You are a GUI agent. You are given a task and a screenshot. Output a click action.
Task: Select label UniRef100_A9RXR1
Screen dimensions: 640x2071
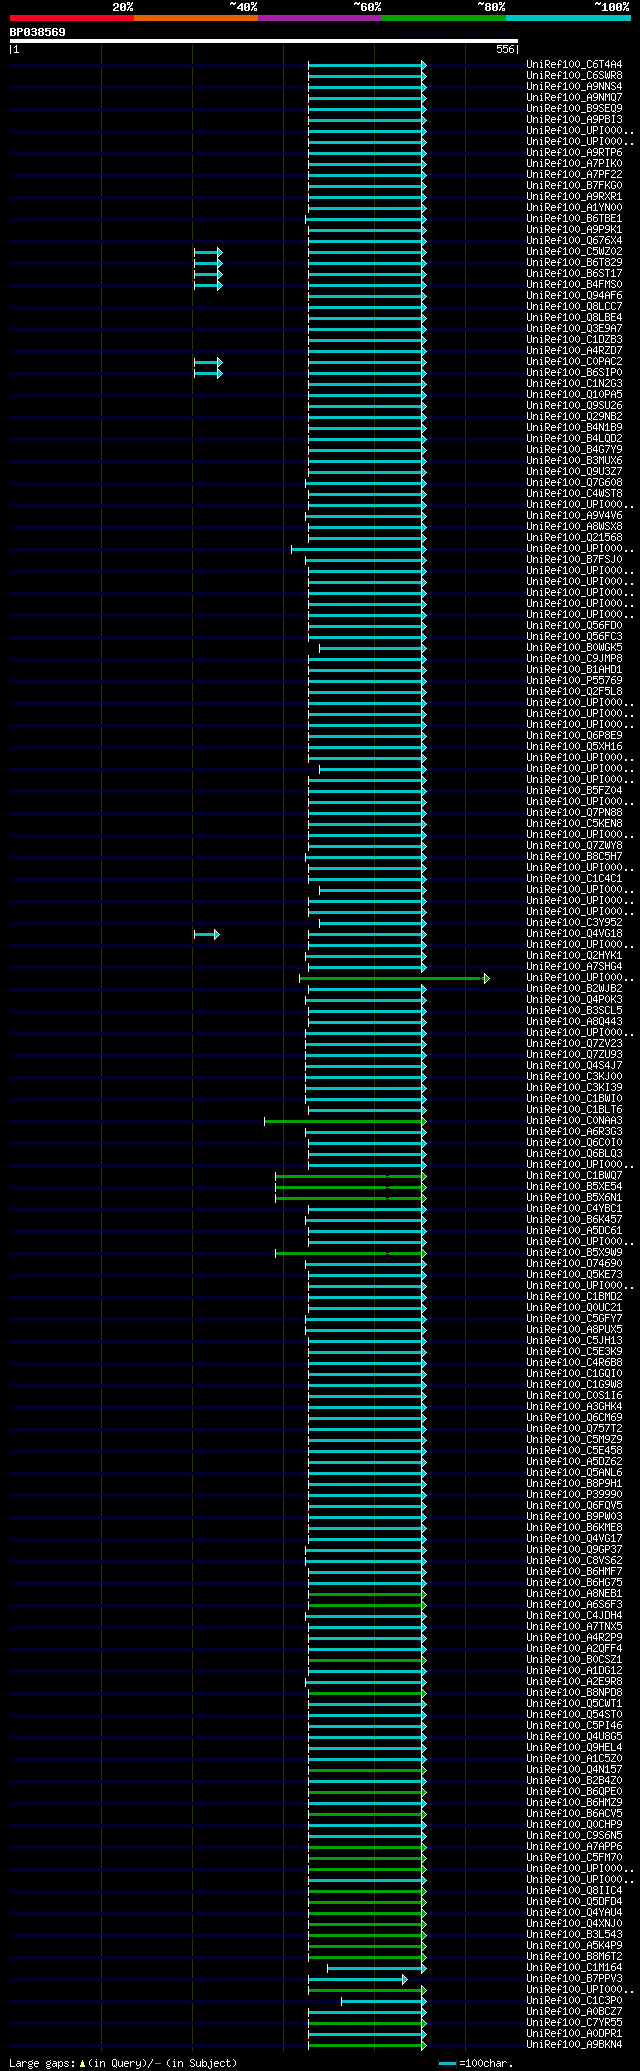coord(574,197)
